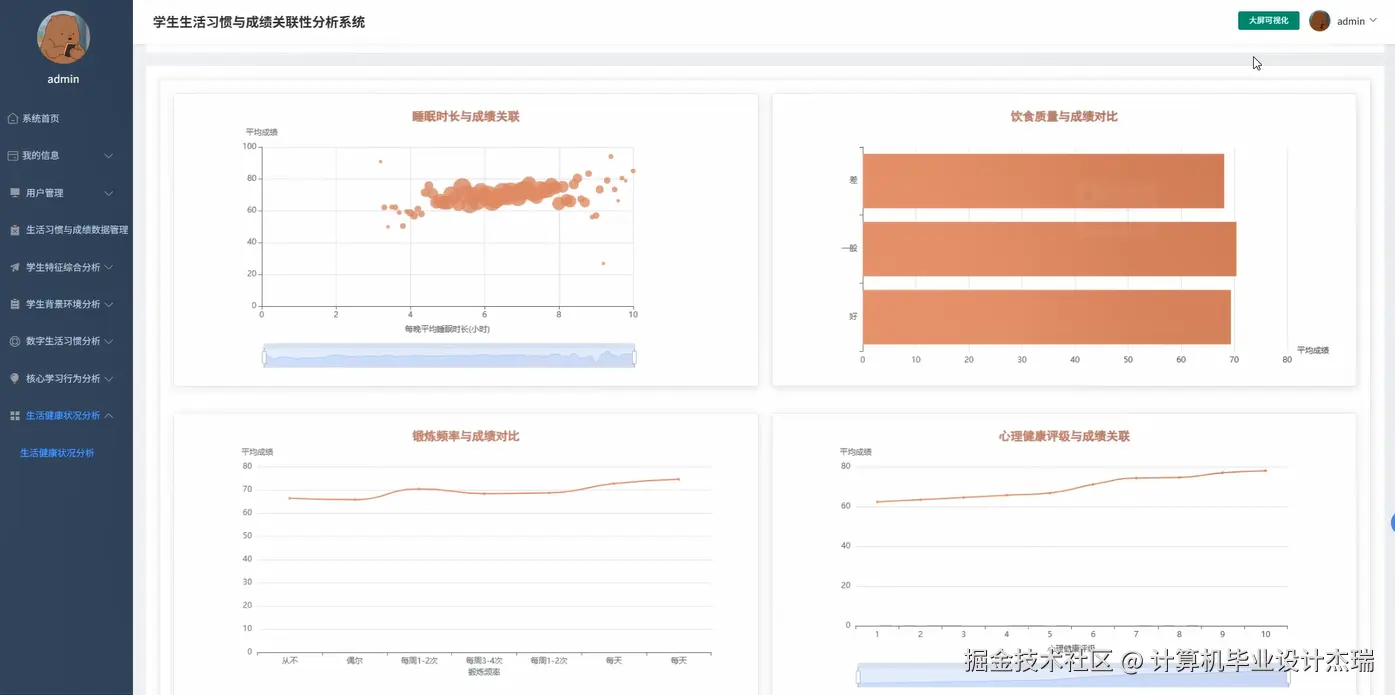Expand the 核心学习行为分析 chevron
Viewport: 1395px width, 695px height.
coord(108,379)
